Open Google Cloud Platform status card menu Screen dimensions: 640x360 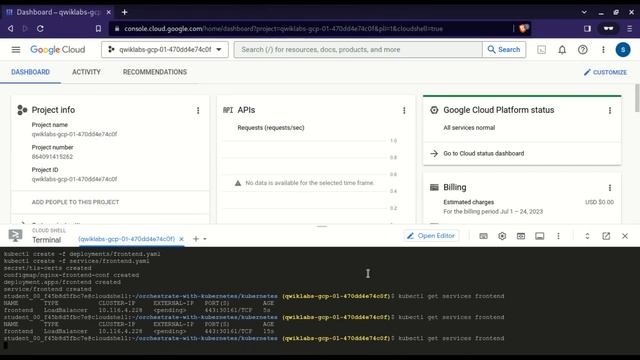(x=610, y=110)
